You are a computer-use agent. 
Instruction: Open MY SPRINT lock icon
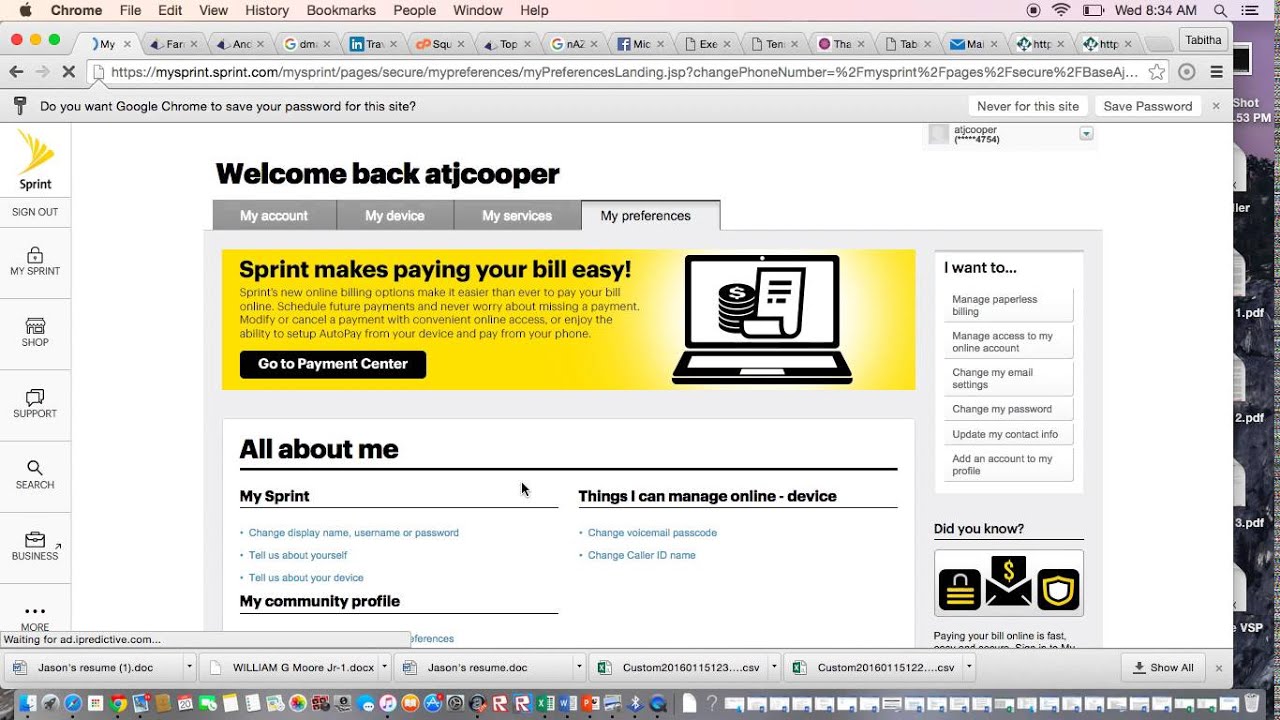[x=35, y=255]
